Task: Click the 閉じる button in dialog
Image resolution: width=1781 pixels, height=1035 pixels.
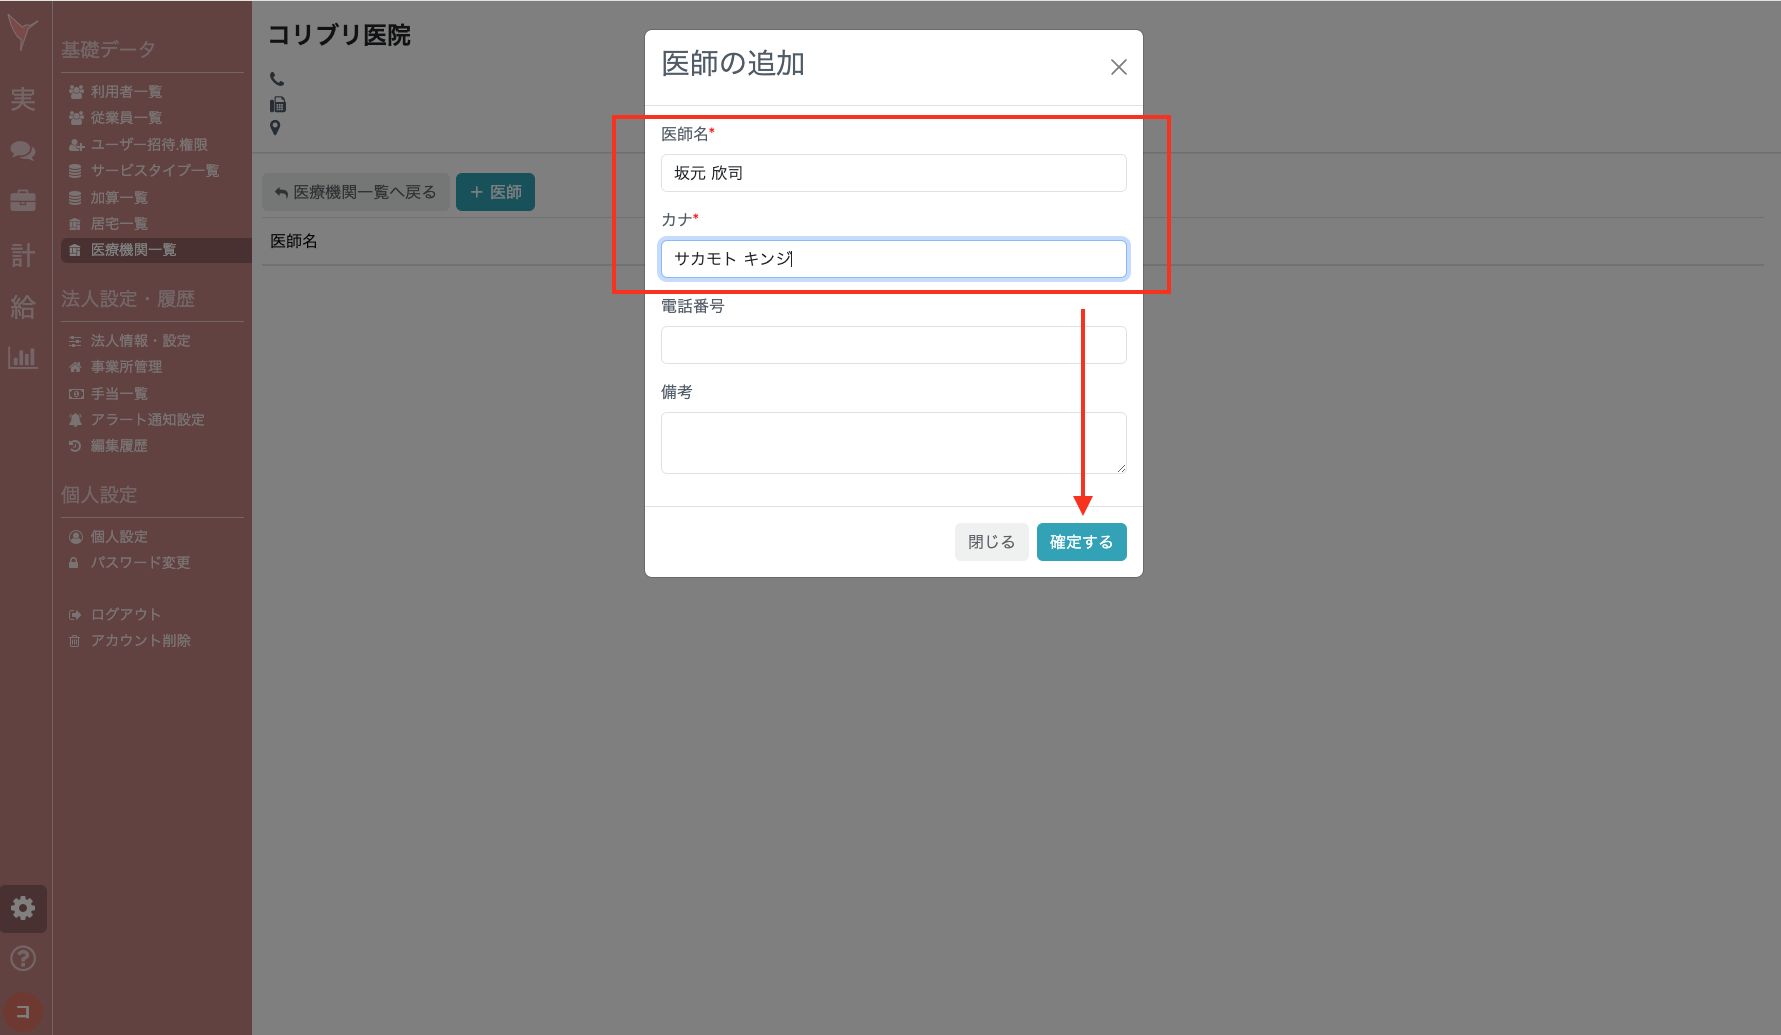Action: [x=991, y=542]
